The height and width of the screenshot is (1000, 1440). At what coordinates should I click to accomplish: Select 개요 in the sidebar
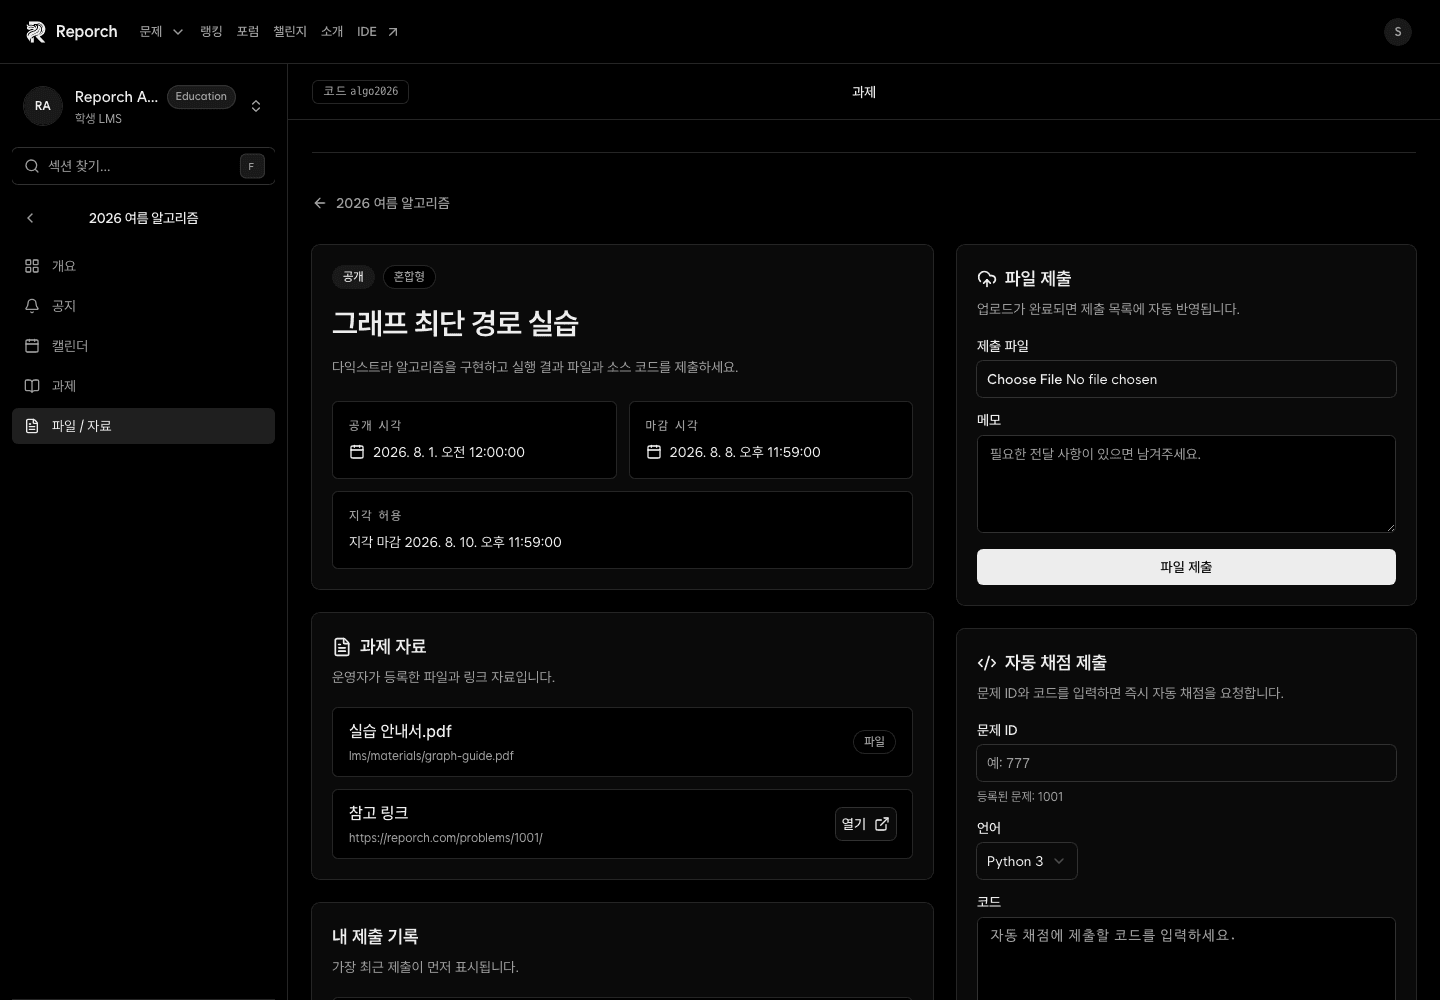pos(143,266)
